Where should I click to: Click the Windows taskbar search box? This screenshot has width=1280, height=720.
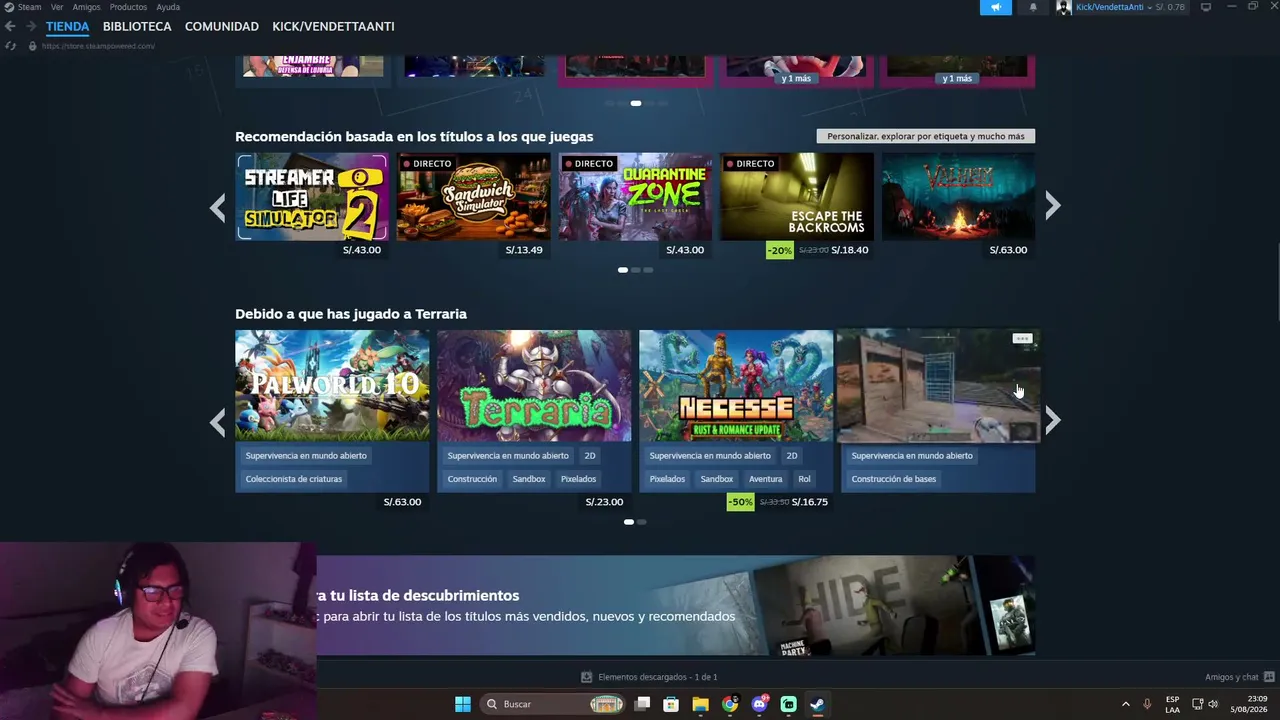pos(554,704)
